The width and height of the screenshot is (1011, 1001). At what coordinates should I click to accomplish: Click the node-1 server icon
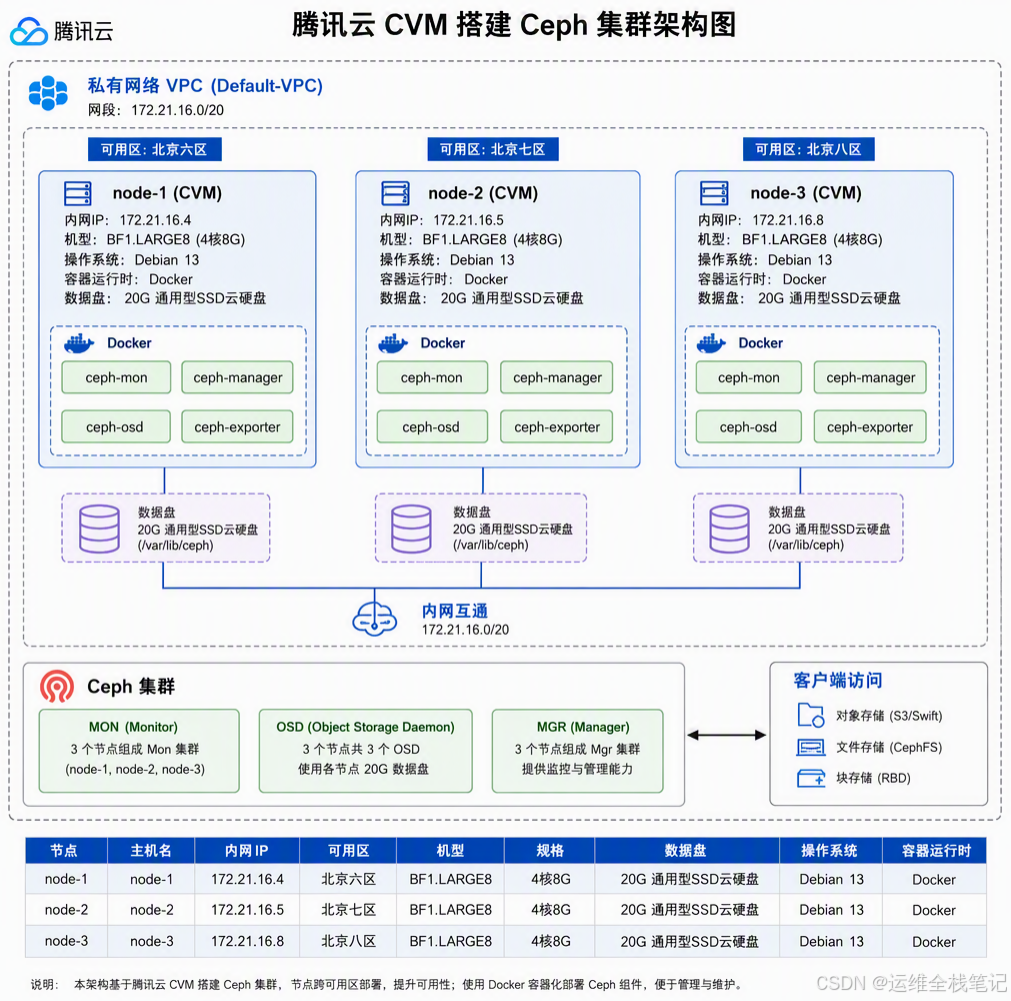[x=77, y=193]
